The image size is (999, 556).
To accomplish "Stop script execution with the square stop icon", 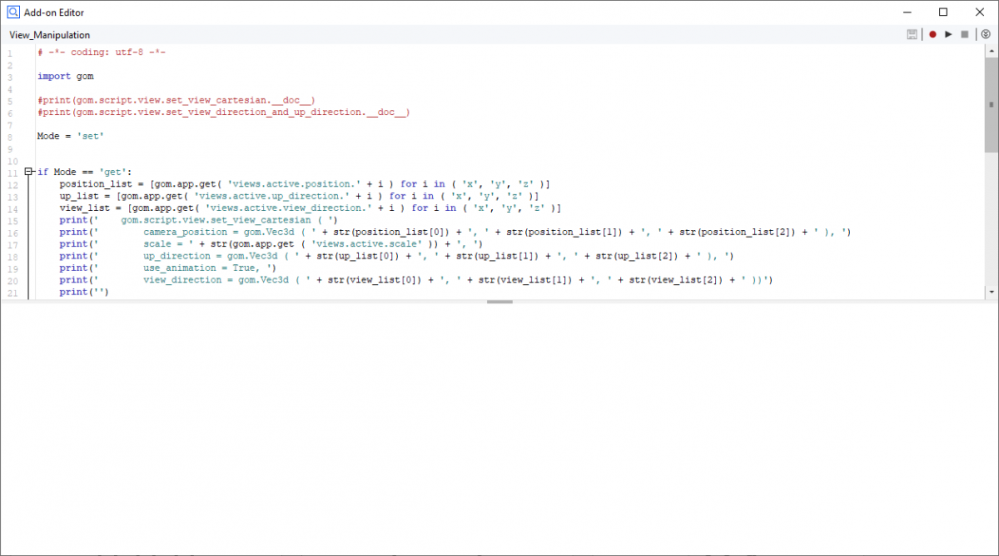I will pos(965,34).
